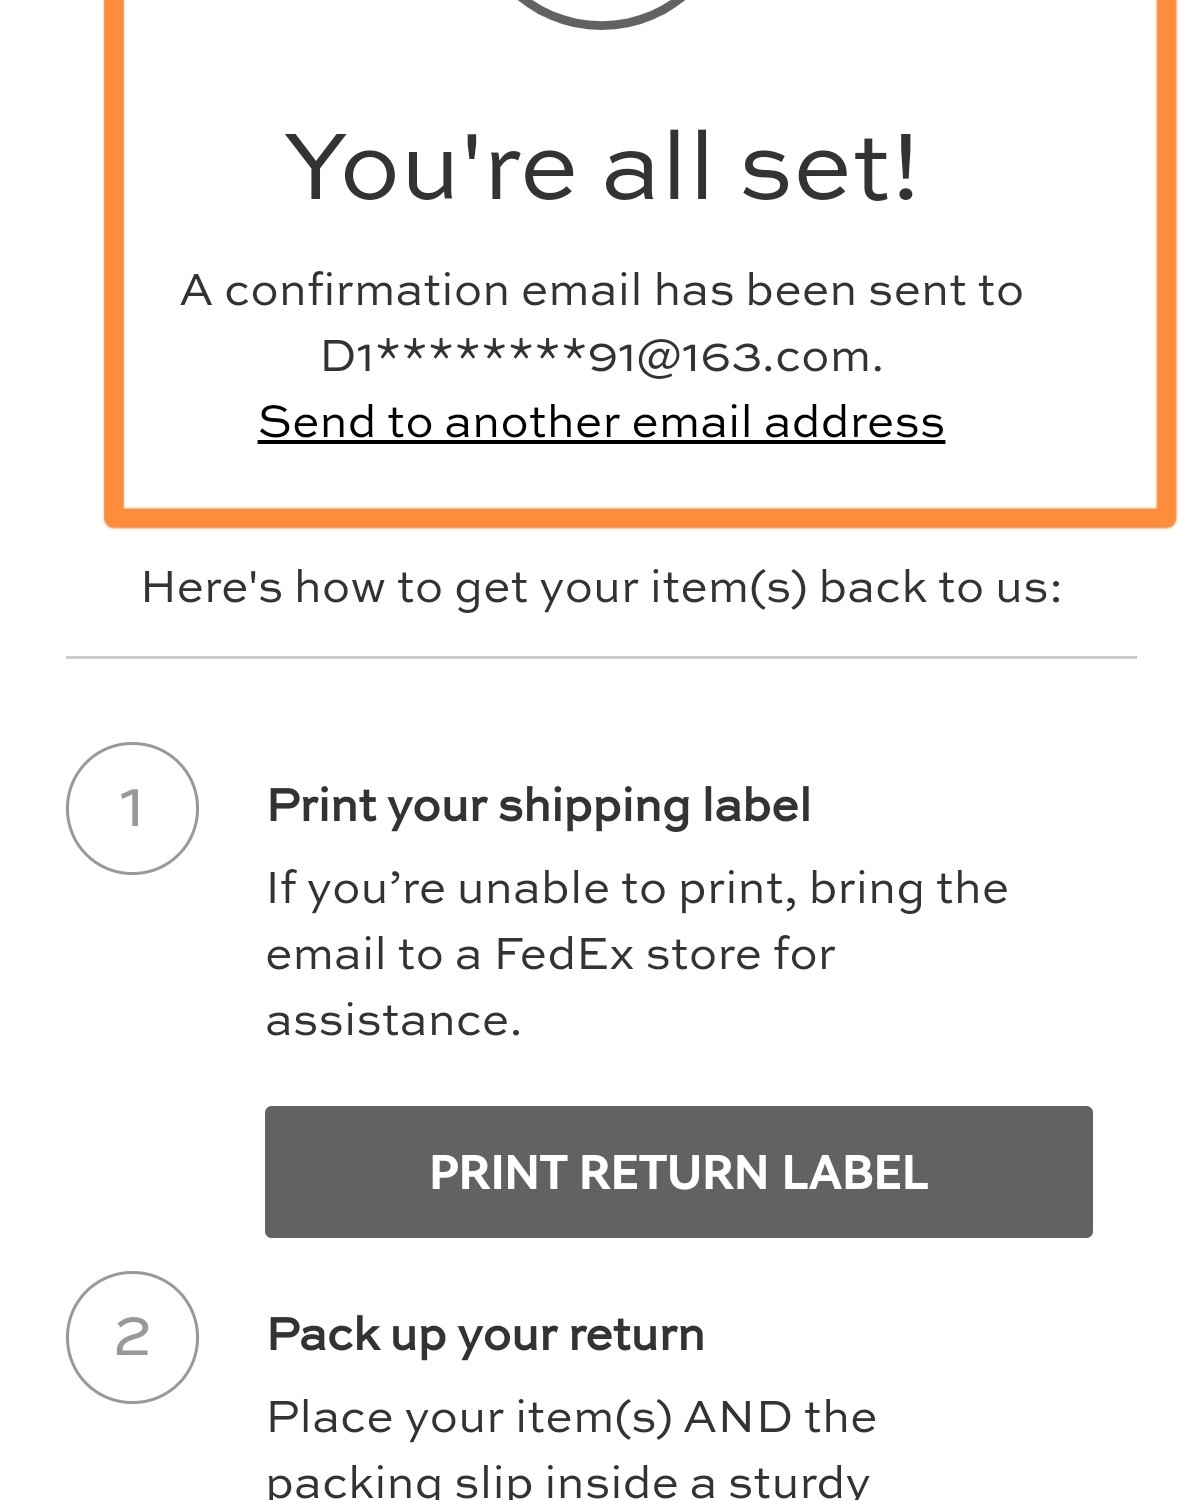Click the horizontal divider line above step 1
This screenshot has width=1200, height=1500.
coord(601,658)
